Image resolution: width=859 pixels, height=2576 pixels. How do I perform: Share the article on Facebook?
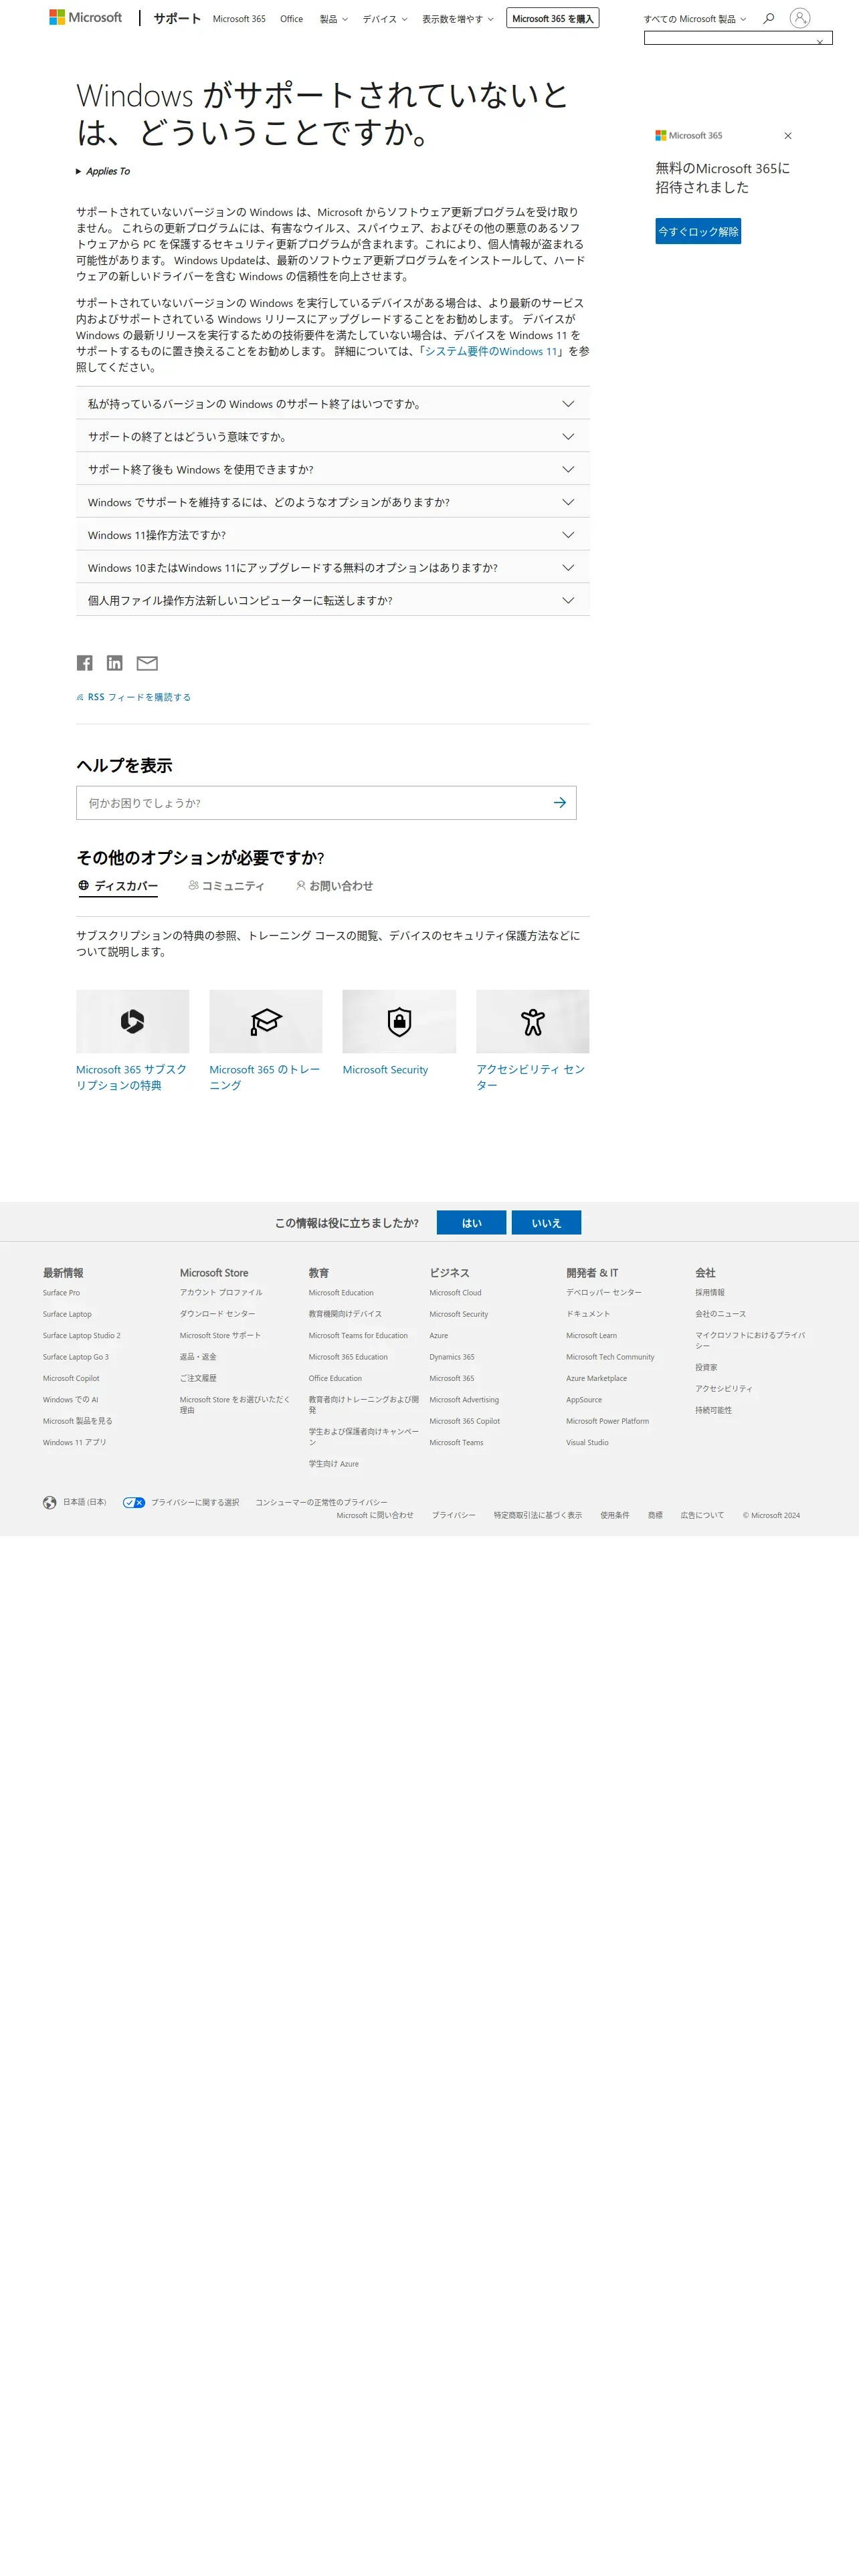click(x=85, y=663)
